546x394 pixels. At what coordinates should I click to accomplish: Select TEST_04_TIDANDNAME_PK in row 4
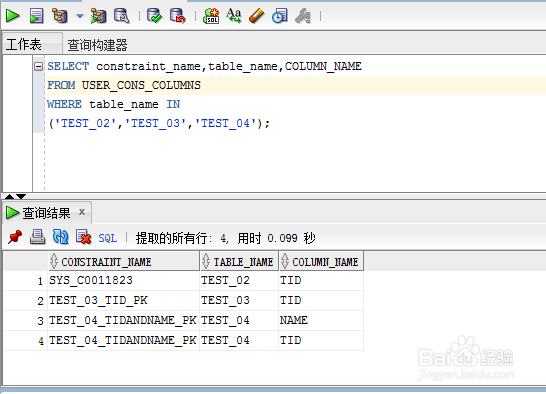[123, 340]
